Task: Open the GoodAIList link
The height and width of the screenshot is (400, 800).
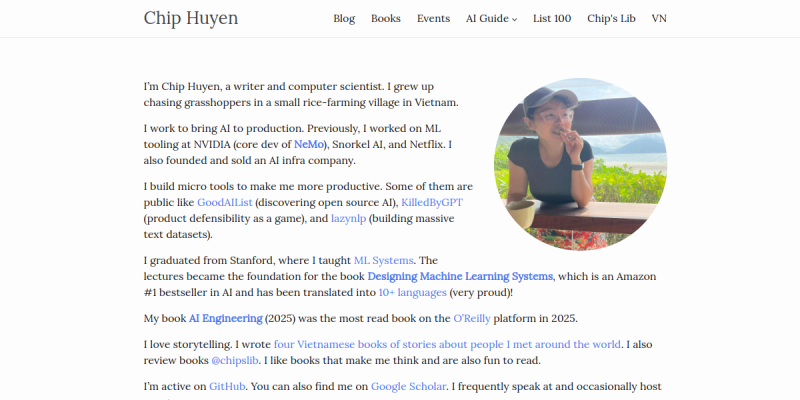Action: pos(225,203)
